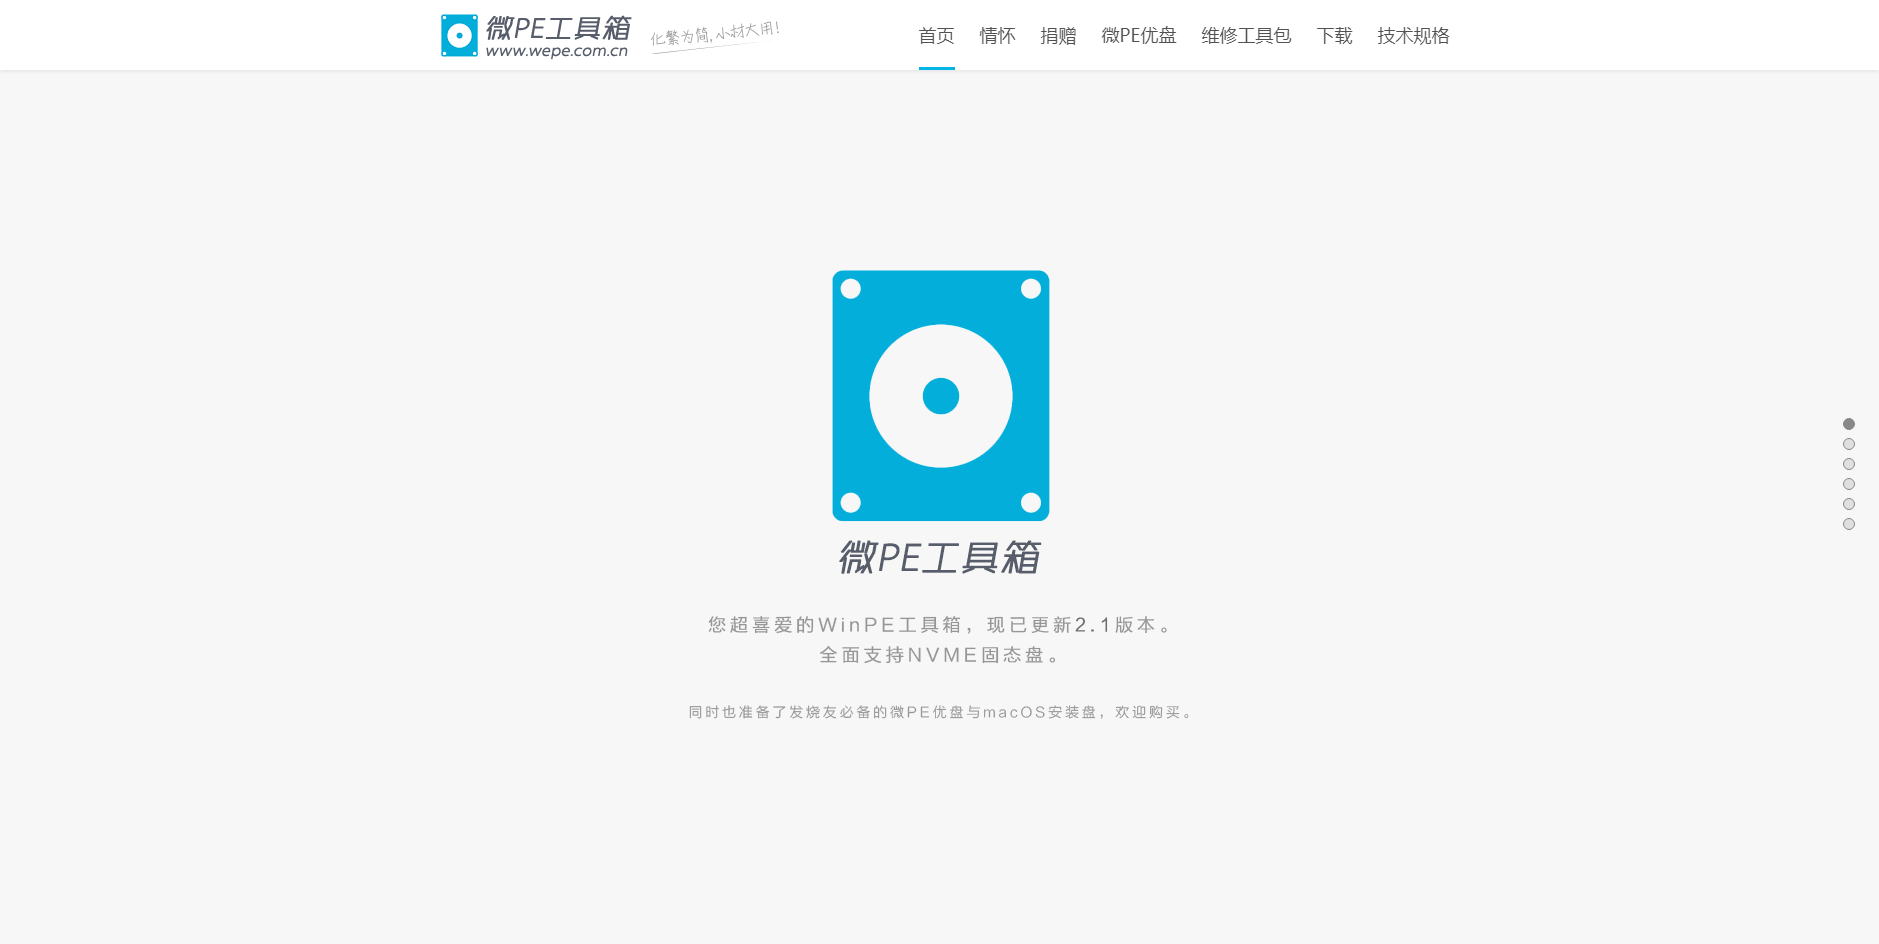Select the first page indicator dot
This screenshot has width=1879, height=944.
tap(1849, 424)
